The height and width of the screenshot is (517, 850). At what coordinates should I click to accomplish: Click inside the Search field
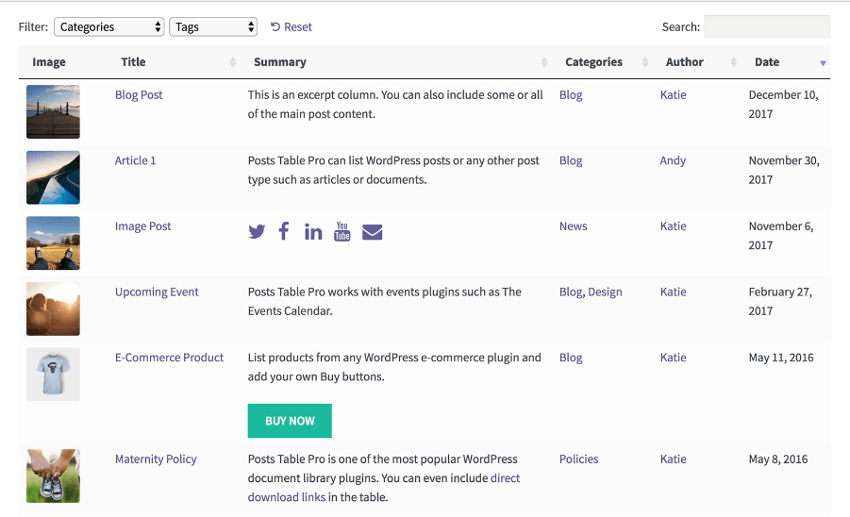tap(766, 27)
